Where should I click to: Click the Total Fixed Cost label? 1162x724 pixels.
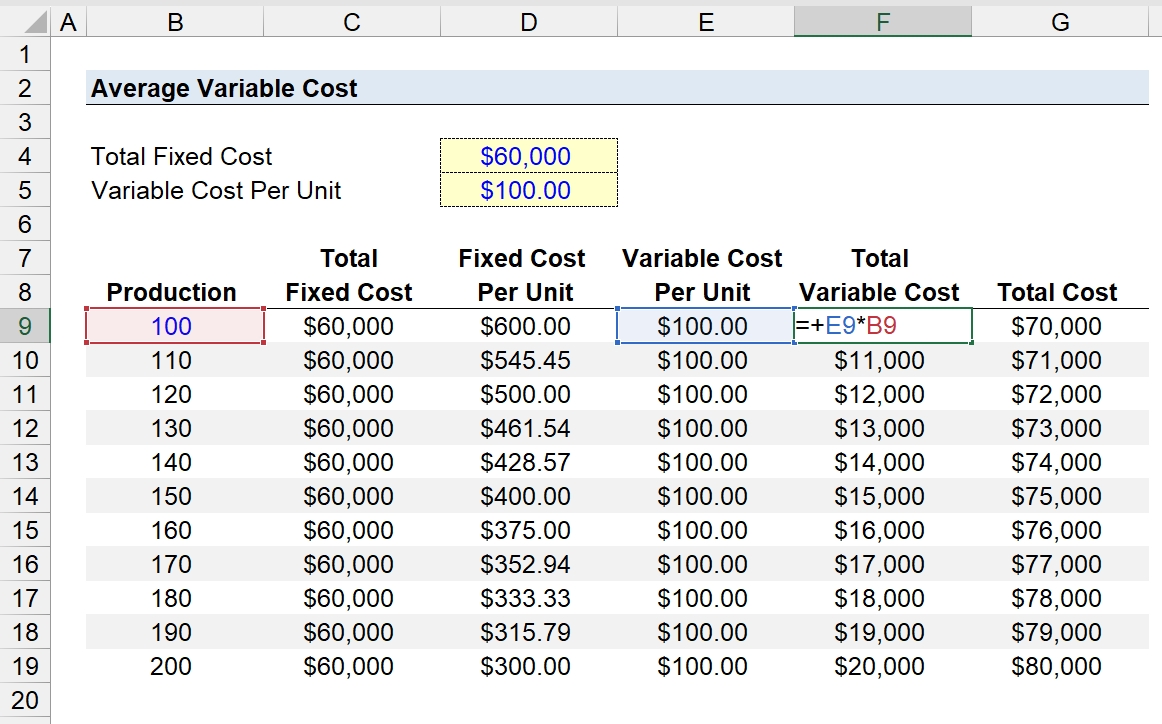182,156
